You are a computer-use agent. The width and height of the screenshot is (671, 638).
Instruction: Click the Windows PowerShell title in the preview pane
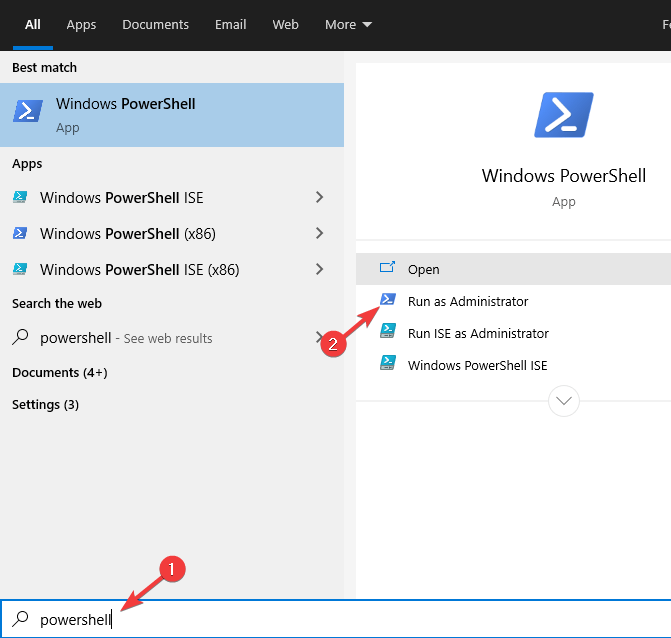tap(564, 176)
